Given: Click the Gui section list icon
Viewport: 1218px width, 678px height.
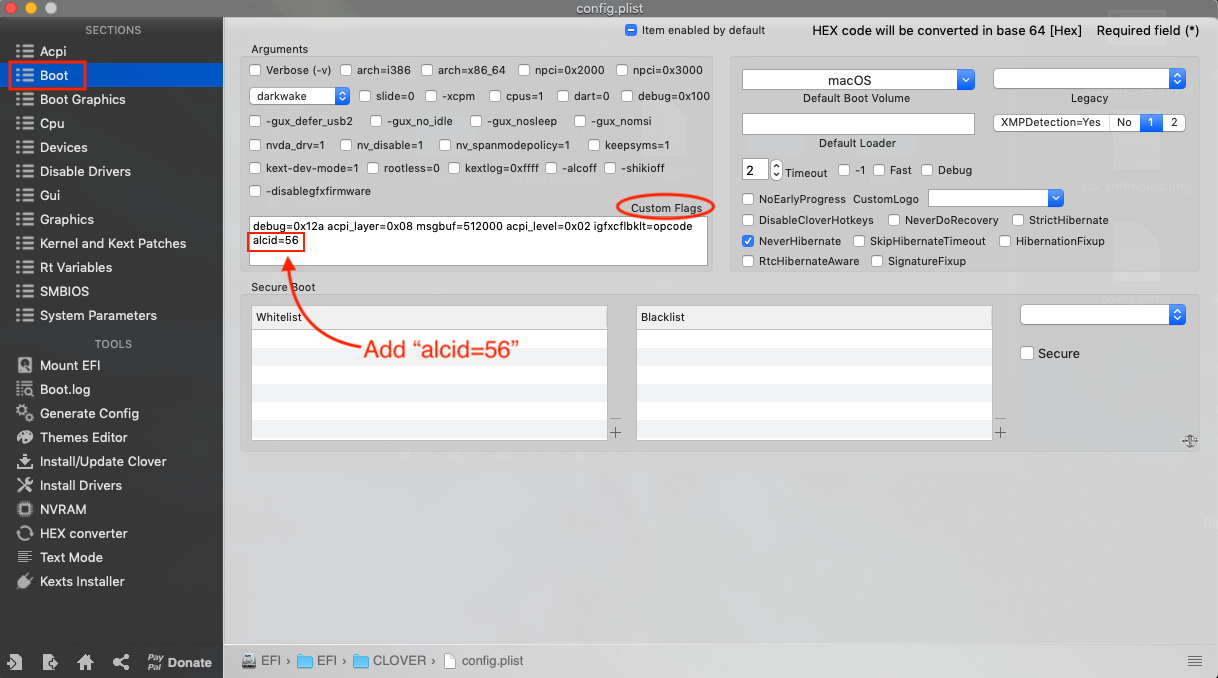Looking at the screenshot, I should (24, 195).
